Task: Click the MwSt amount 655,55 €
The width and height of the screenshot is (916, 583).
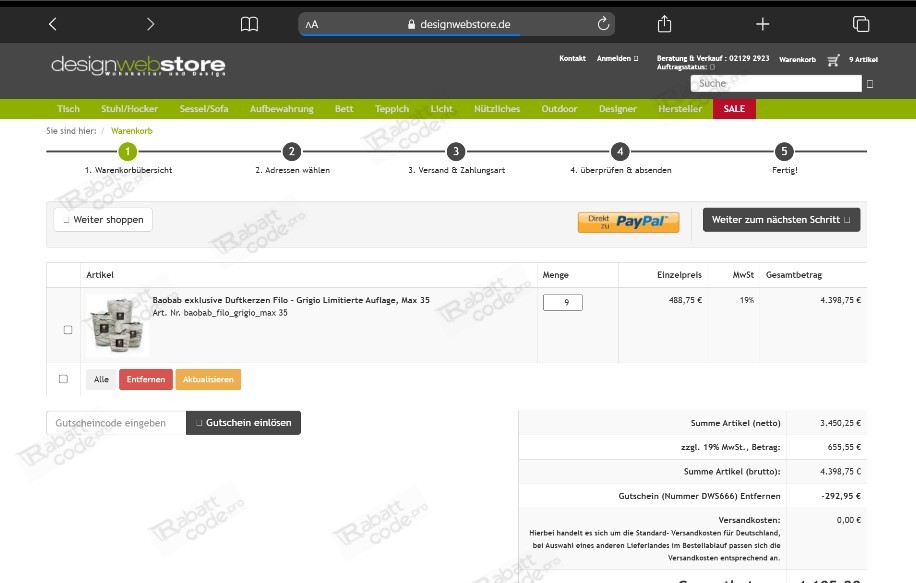Action: tap(844, 447)
